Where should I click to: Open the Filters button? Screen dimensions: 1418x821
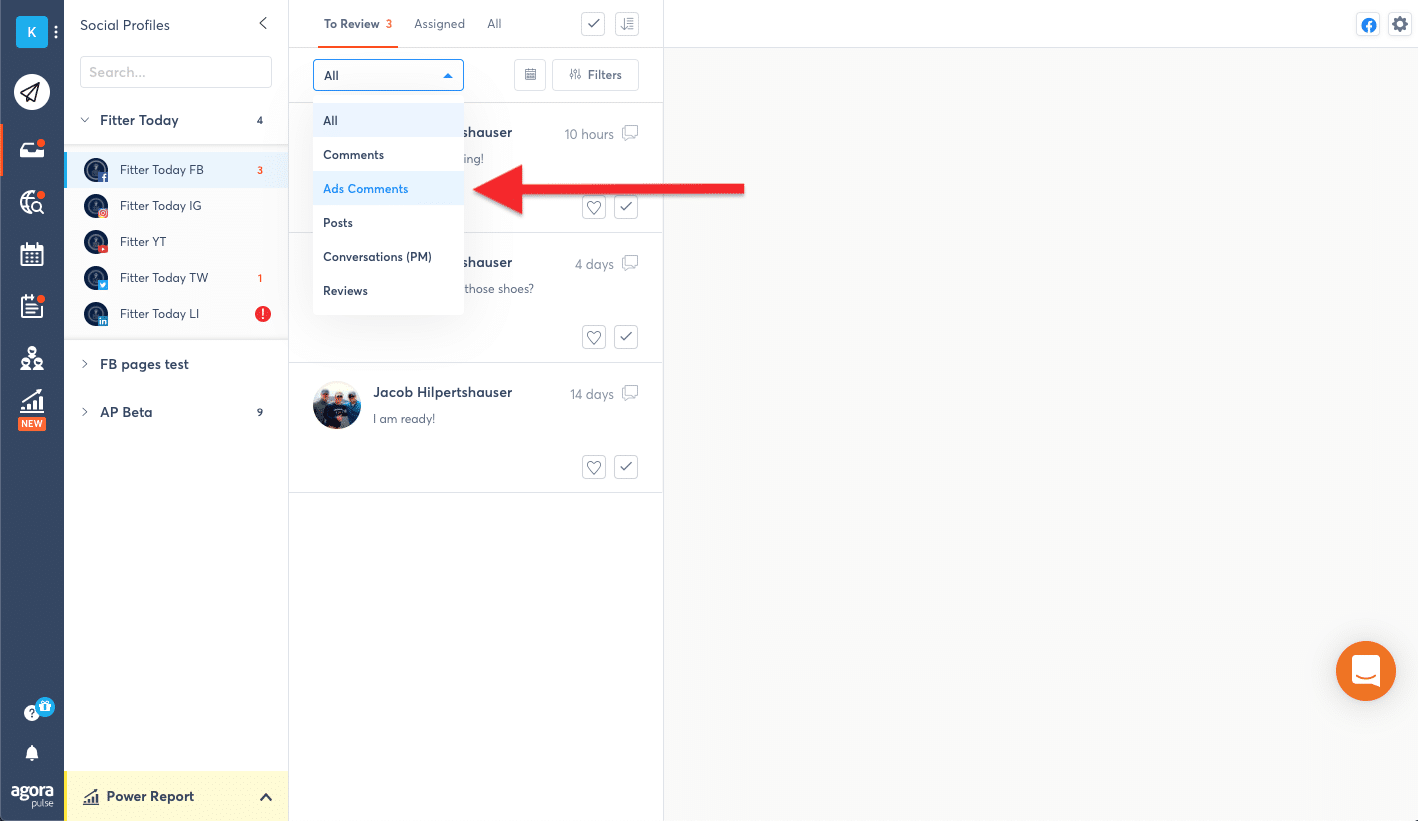(595, 74)
